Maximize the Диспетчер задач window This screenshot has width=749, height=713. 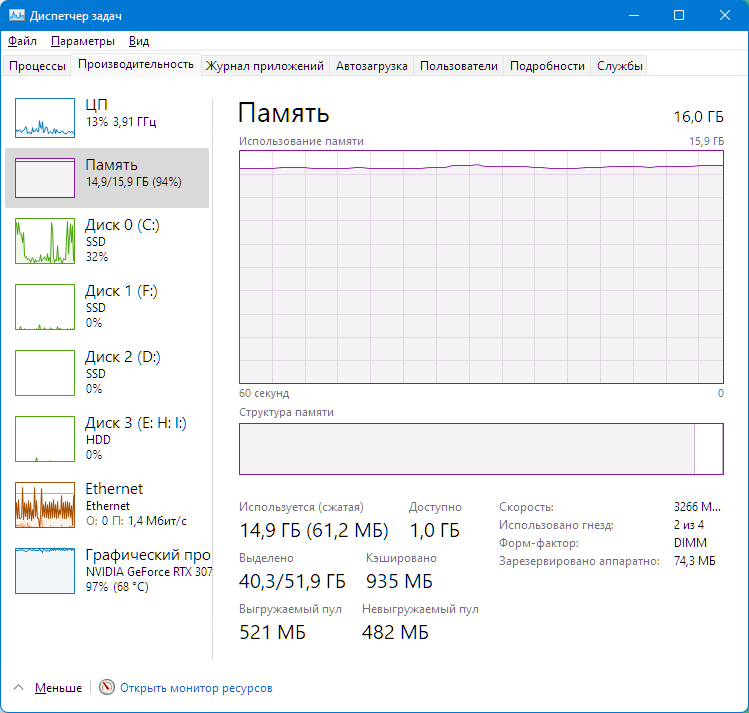tap(679, 15)
